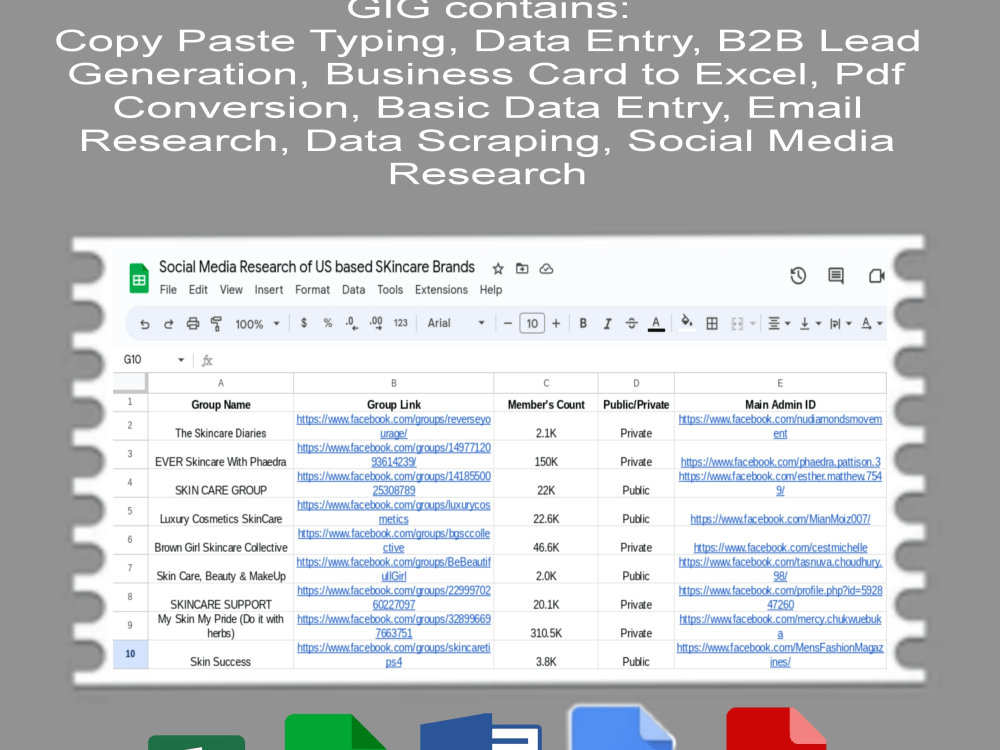Click the '310.5K' member count cell
This screenshot has height=750, width=1000.
coord(546,626)
